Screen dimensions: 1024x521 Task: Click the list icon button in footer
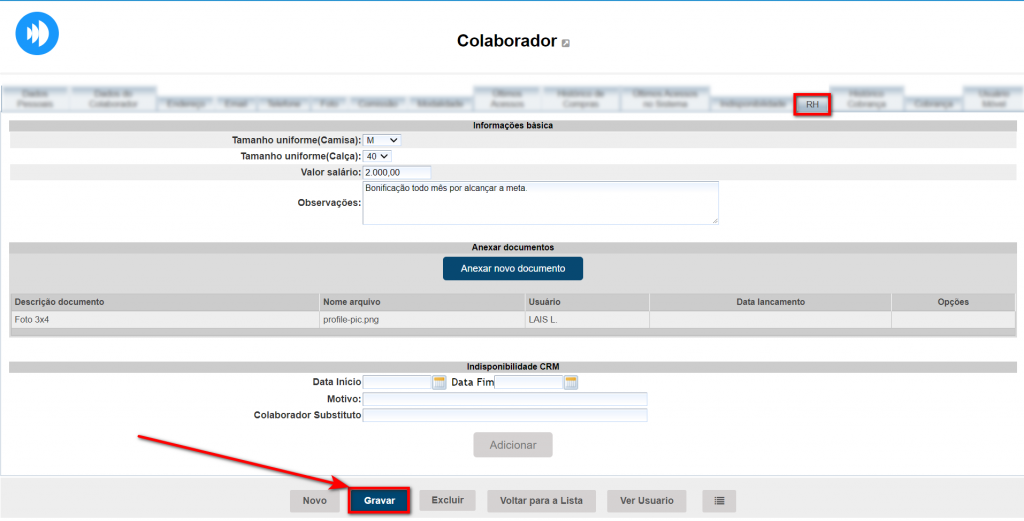pyautogui.click(x=719, y=500)
